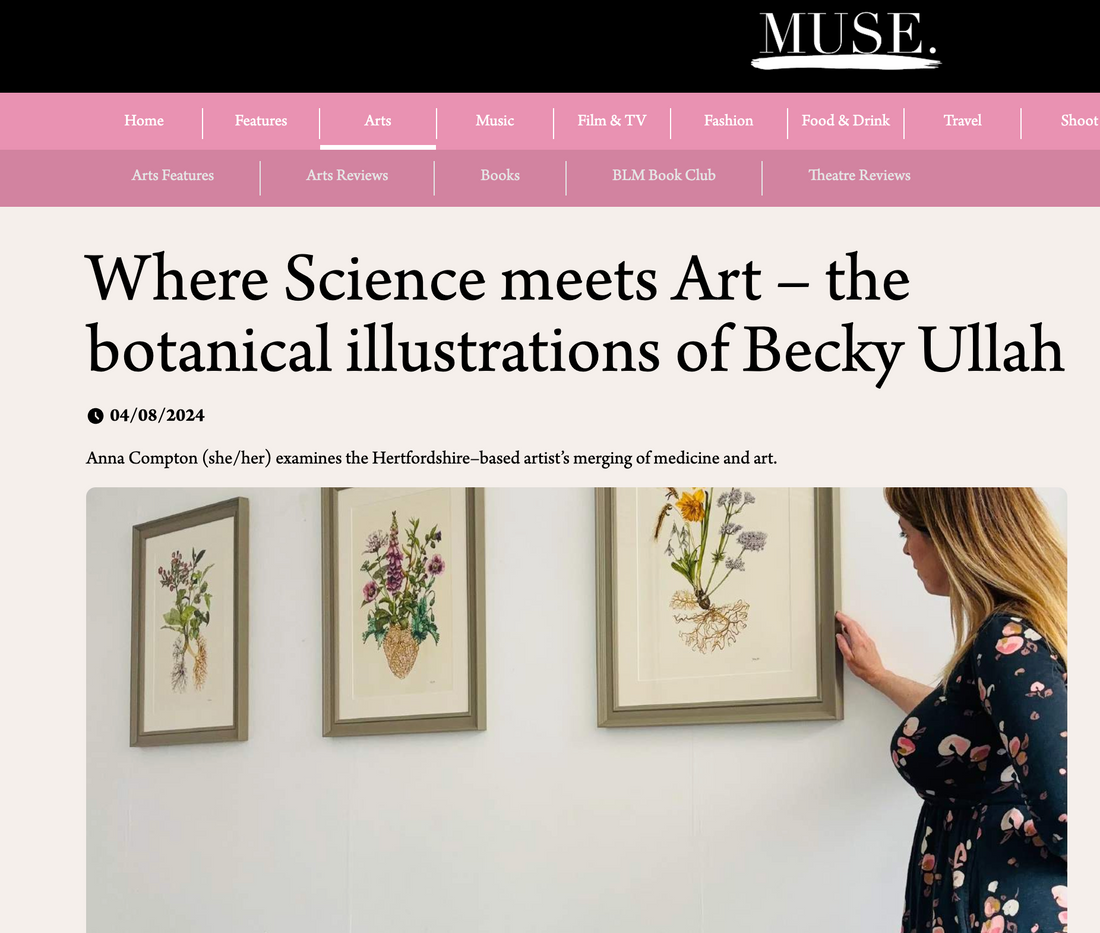The width and height of the screenshot is (1100, 933).
Task: Visit the BLM Book Club page
Action: [x=664, y=176]
